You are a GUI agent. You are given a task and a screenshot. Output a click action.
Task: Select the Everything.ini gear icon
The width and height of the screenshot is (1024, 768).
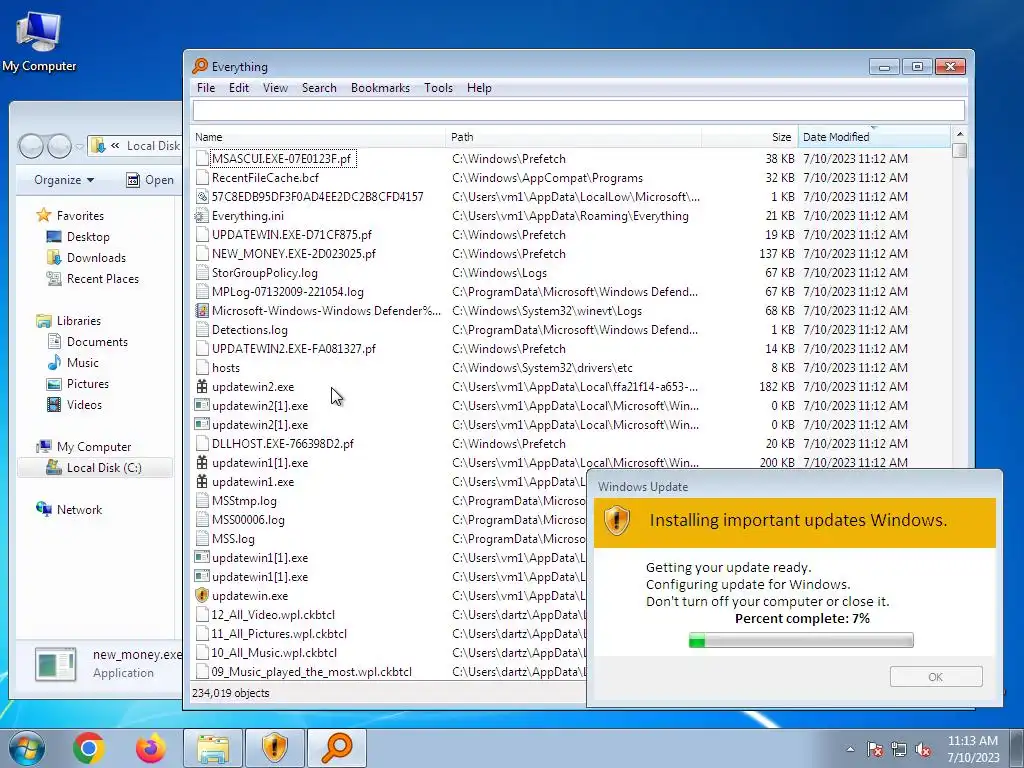[x=202, y=216]
